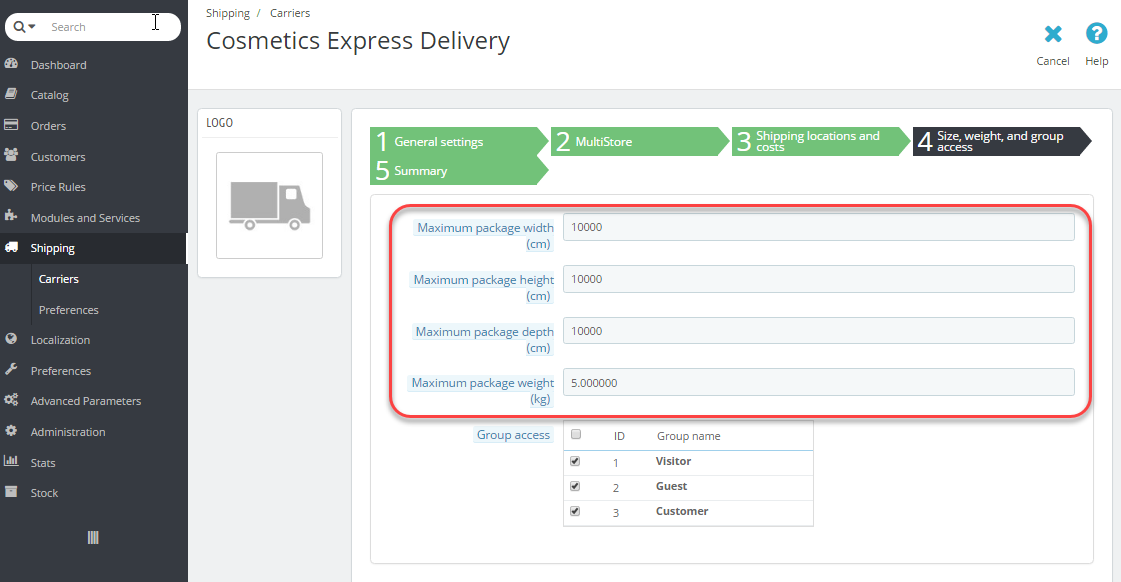Viewport: 1121px width, 582px height.
Task: Collapse the sidebar using bars icon
Action: pos(93,538)
